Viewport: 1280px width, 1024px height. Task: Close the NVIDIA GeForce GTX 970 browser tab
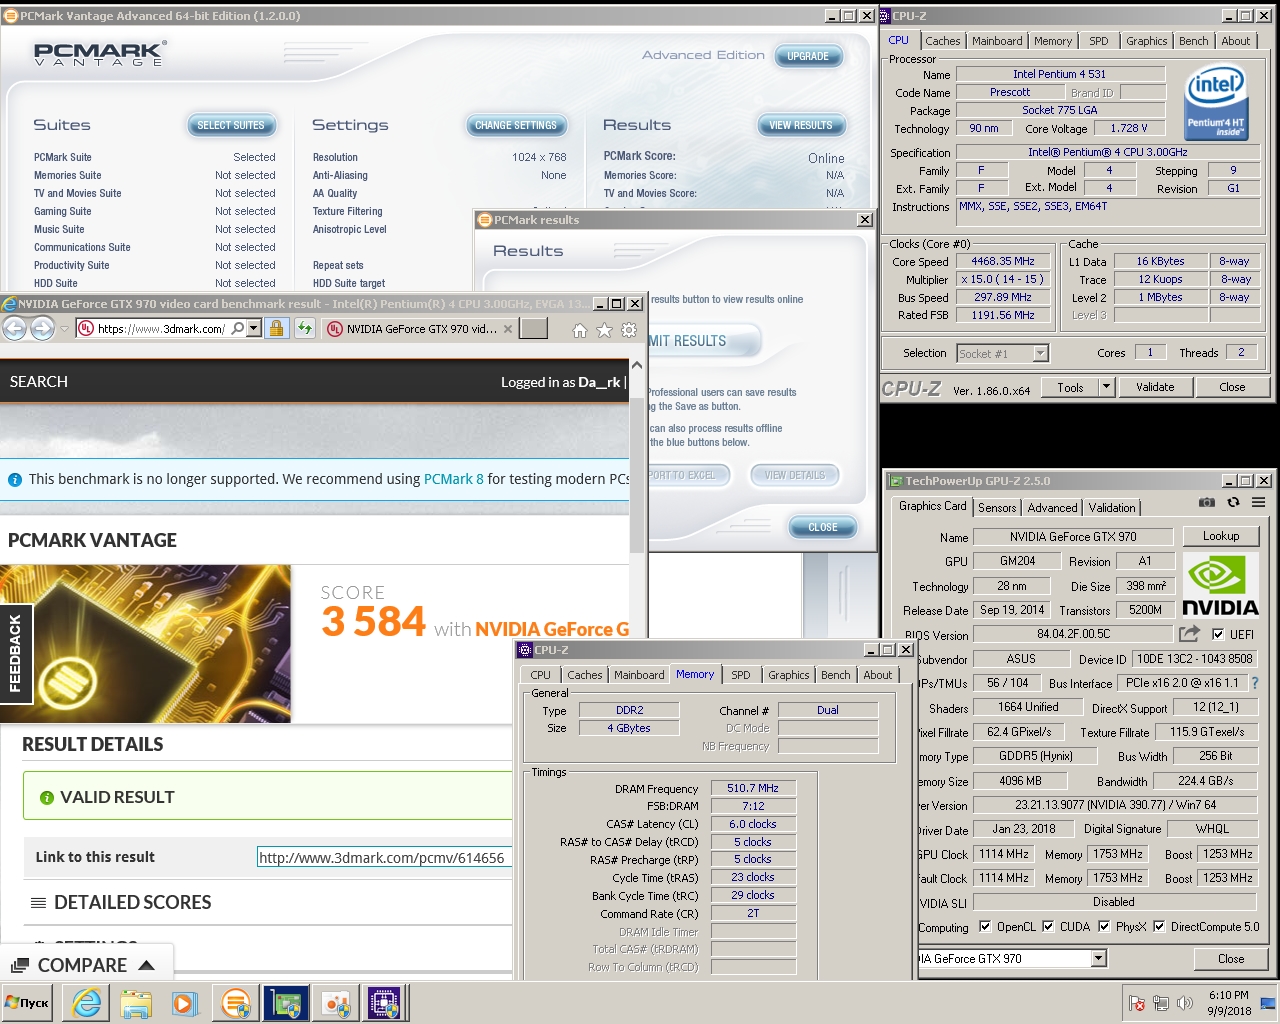tap(508, 328)
